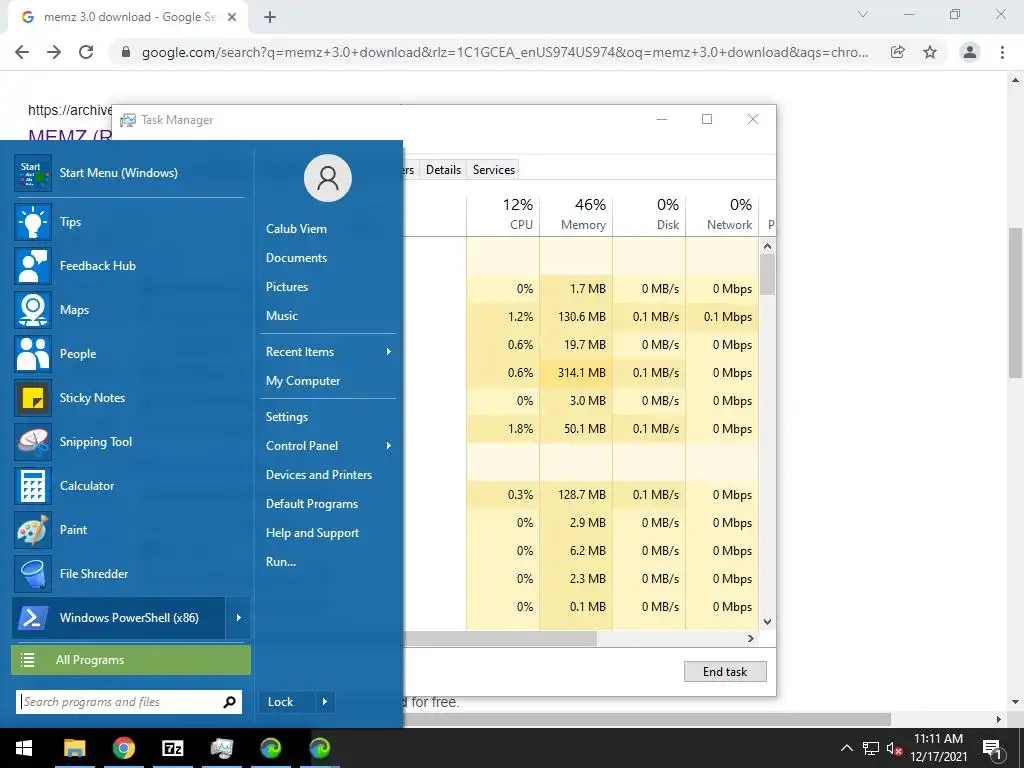Switch to Task Manager Details tab

coord(443,170)
